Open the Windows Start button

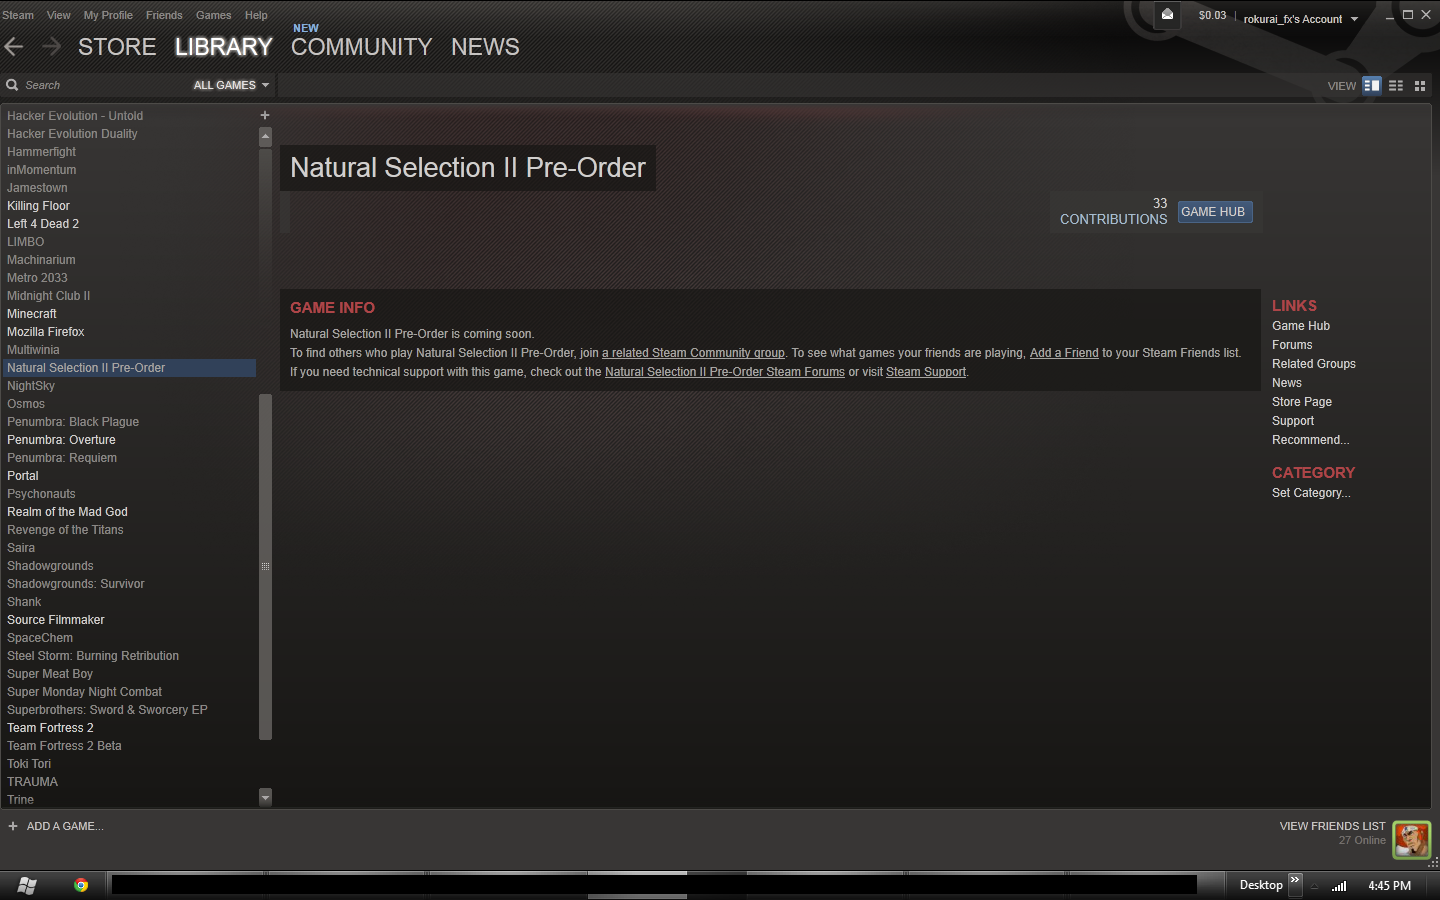[x=27, y=885]
